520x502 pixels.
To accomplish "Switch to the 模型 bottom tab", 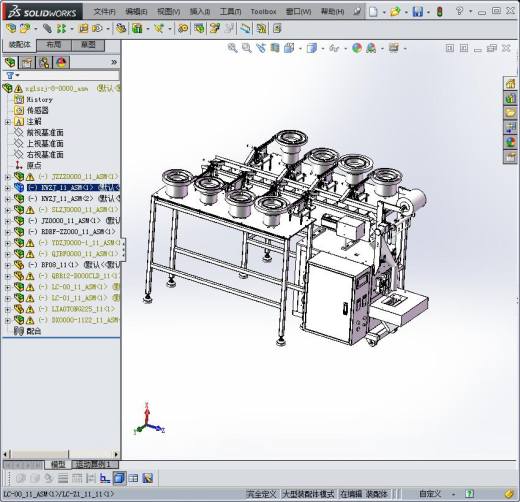I will (58, 464).
